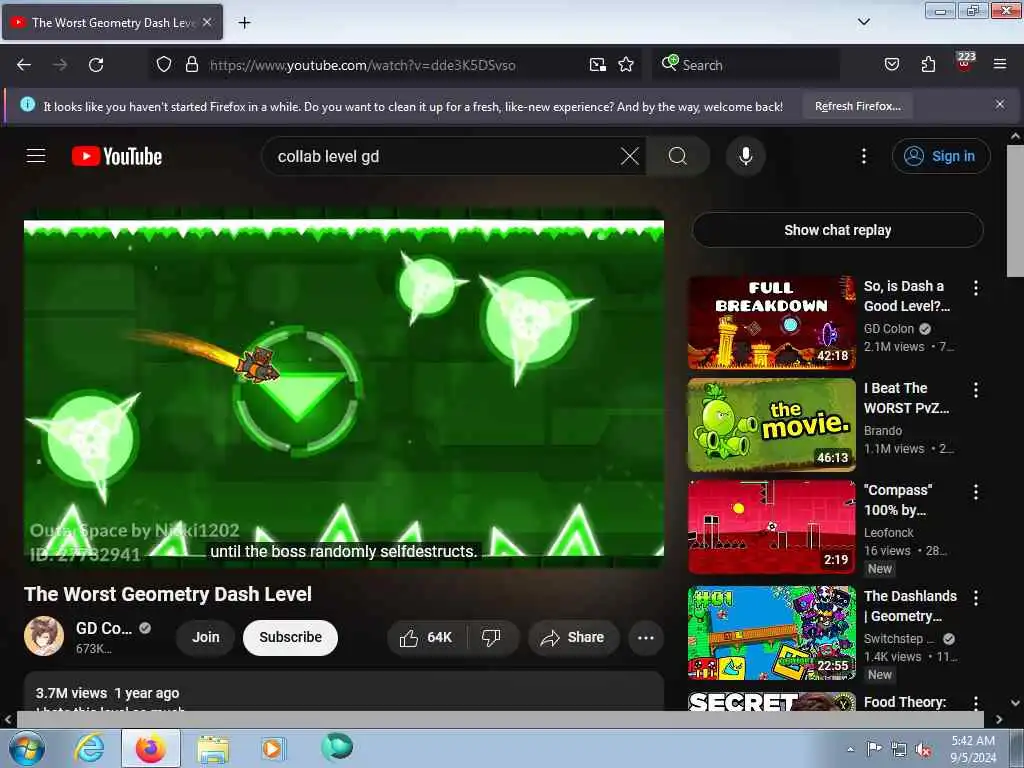Click 3.7M views 1 year ago description
Screen dimensions: 1024x768
[x=107, y=693]
